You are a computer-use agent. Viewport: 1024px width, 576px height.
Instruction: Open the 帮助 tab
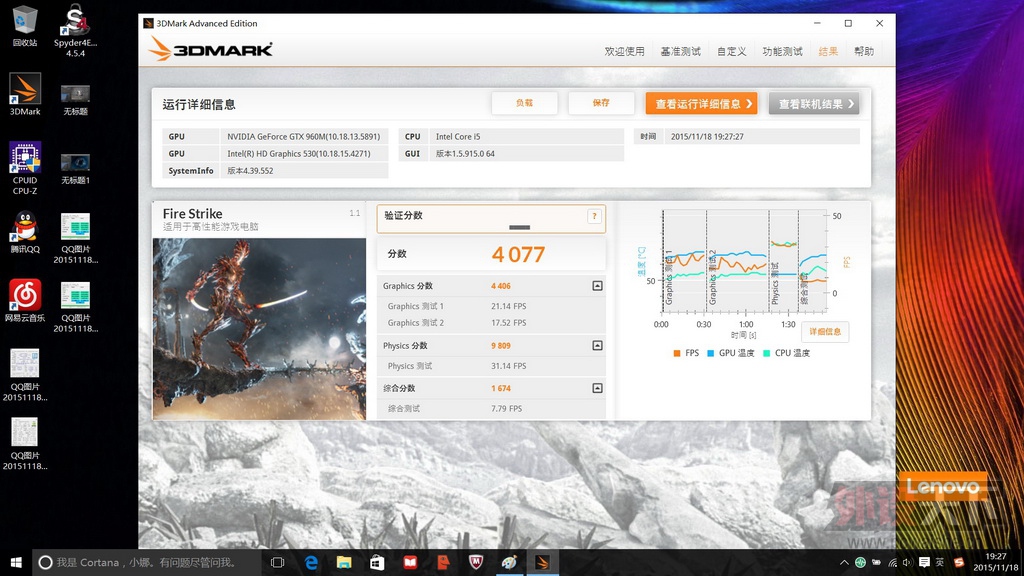pos(864,51)
